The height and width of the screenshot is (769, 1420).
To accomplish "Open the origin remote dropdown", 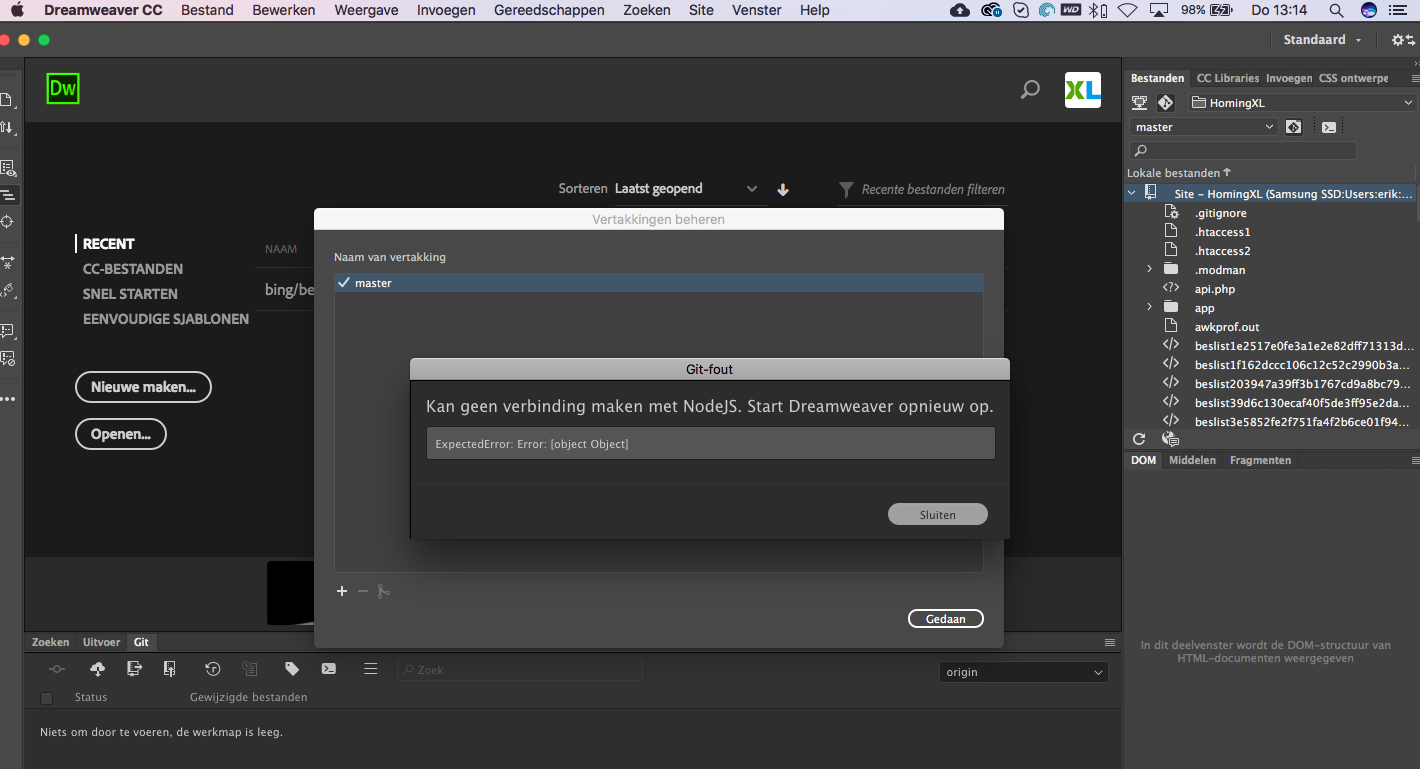I will pyautogui.click(x=1023, y=672).
